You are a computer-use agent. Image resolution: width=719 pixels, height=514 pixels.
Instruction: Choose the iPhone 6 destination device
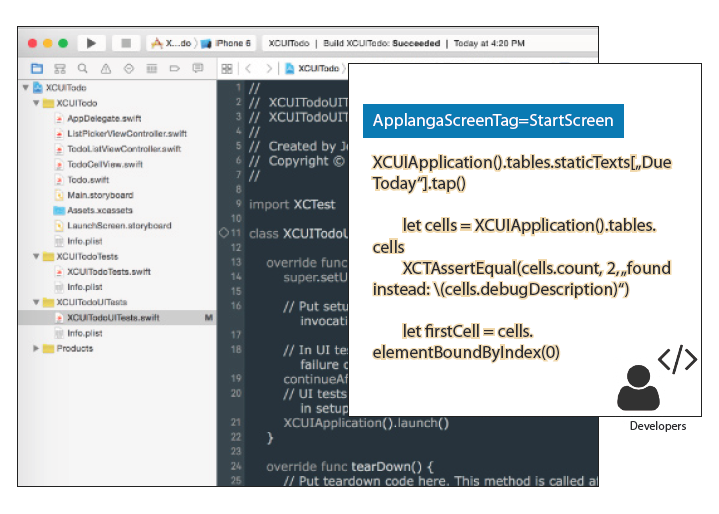pos(226,43)
